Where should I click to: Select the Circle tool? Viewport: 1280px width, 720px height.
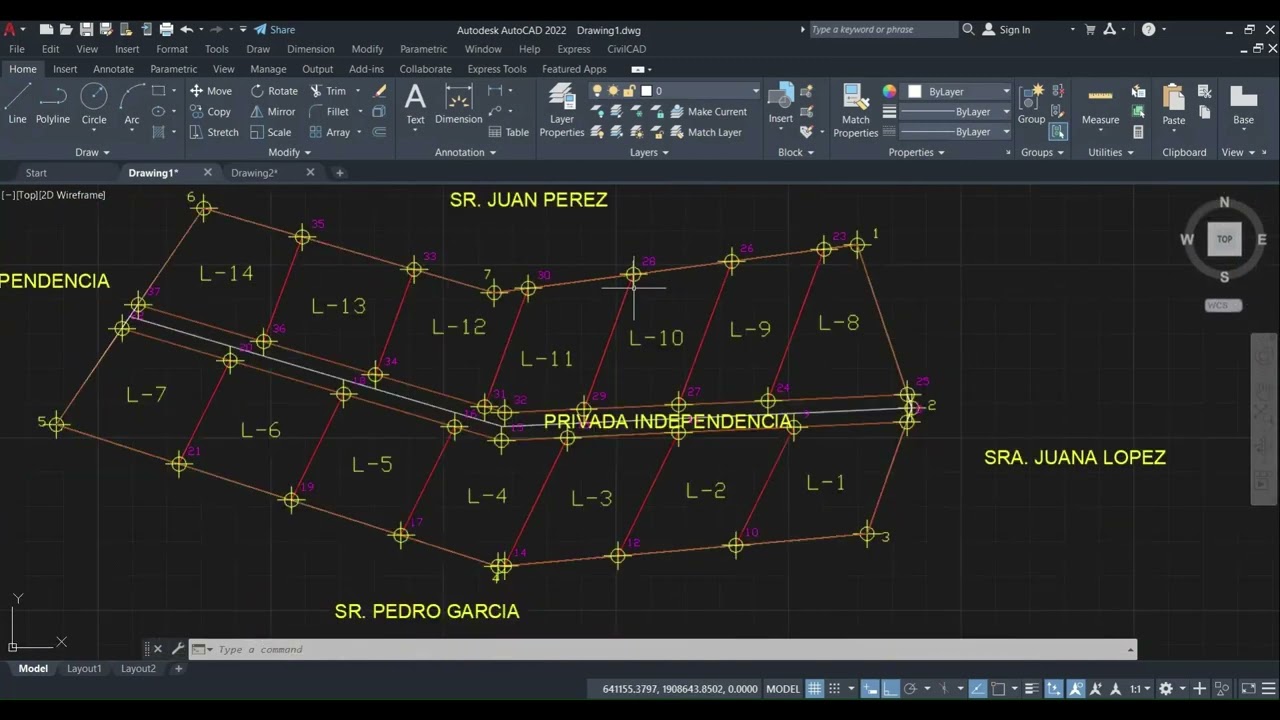click(94, 104)
